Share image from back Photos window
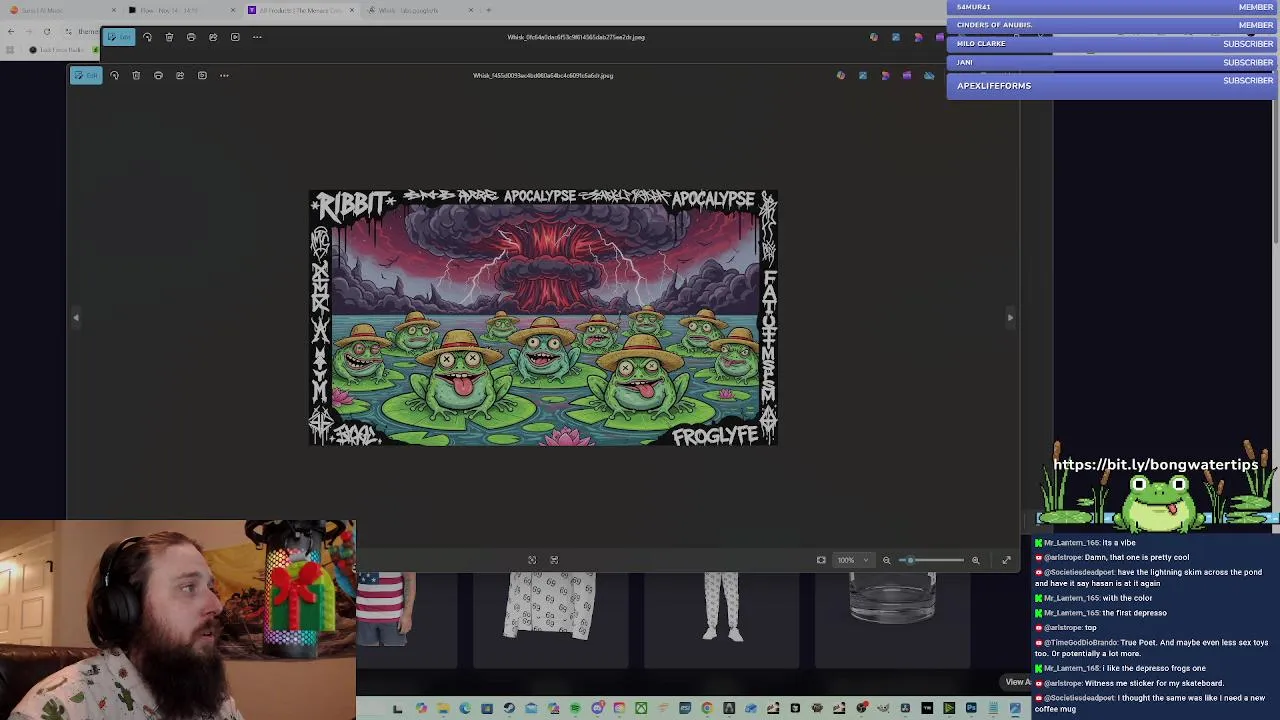Image resolution: width=1280 pixels, height=720 pixels. 213,37
